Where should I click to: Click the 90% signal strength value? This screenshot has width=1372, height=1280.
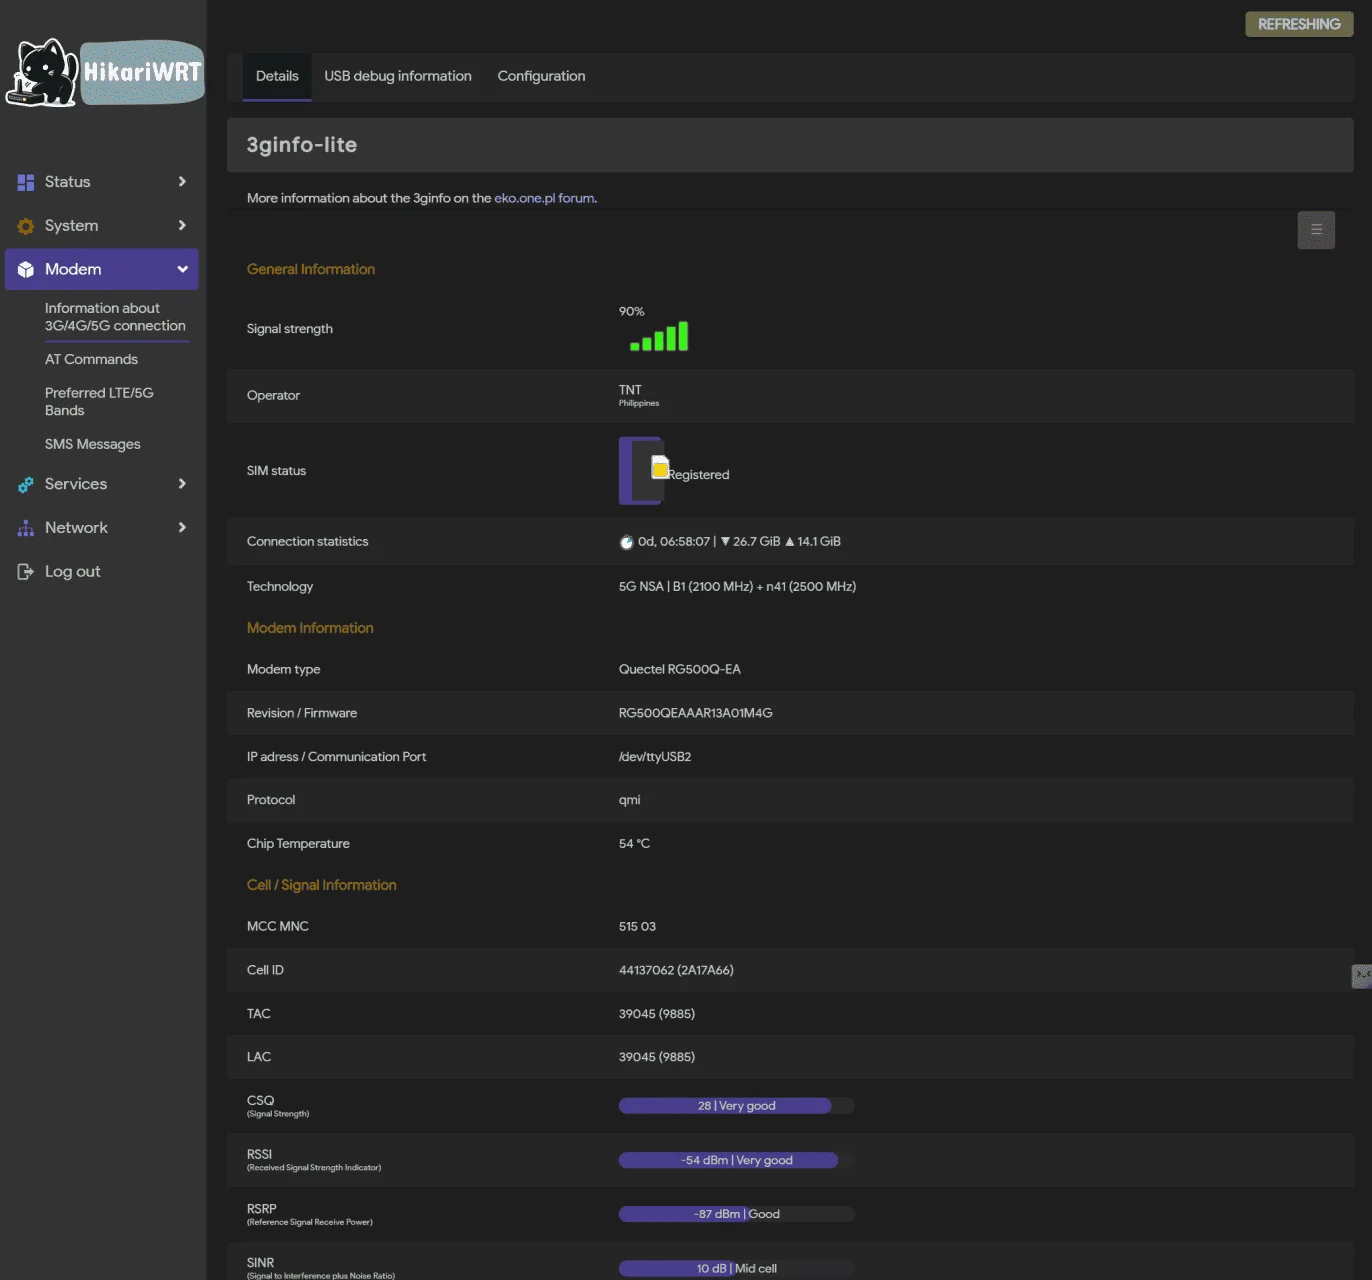coord(632,311)
